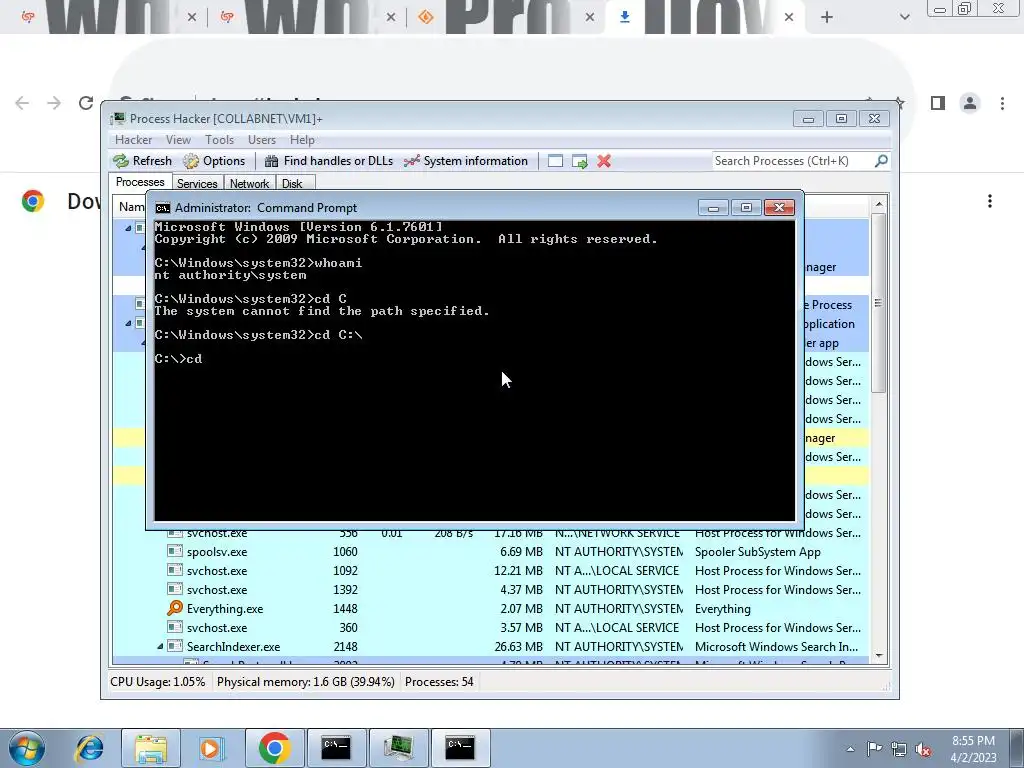The height and width of the screenshot is (768, 1024).
Task: Switch to the Services tab
Action: tap(197, 184)
